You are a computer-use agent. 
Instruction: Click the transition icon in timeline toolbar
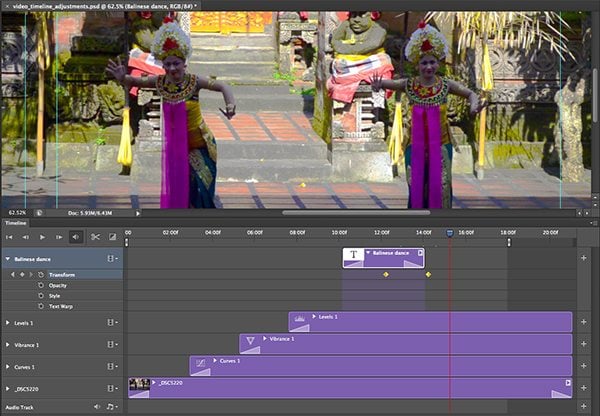112,237
